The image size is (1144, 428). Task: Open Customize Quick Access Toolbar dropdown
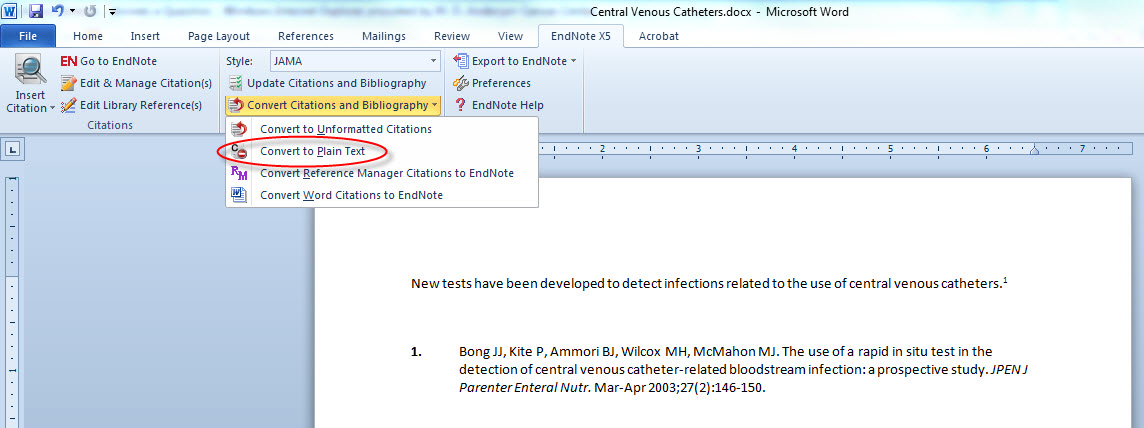tap(112, 12)
